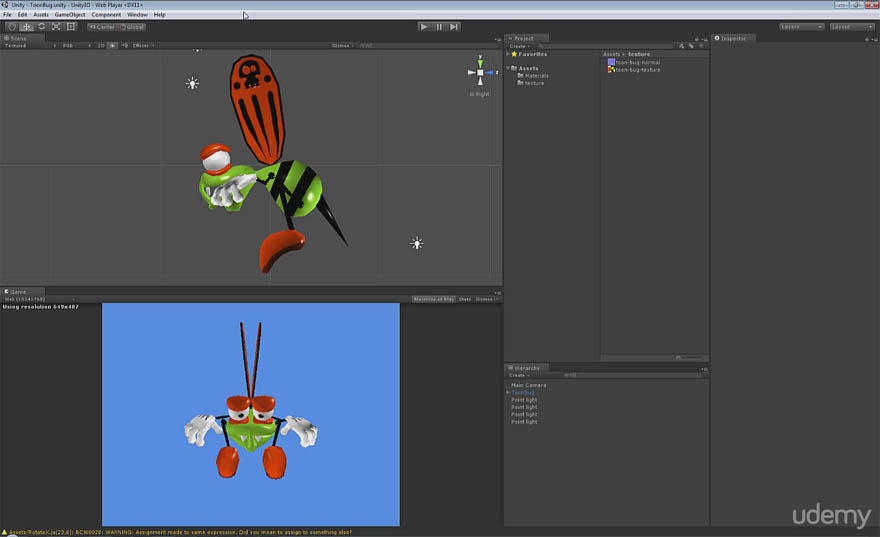Select the Hand tool in toolbar

click(x=12, y=26)
